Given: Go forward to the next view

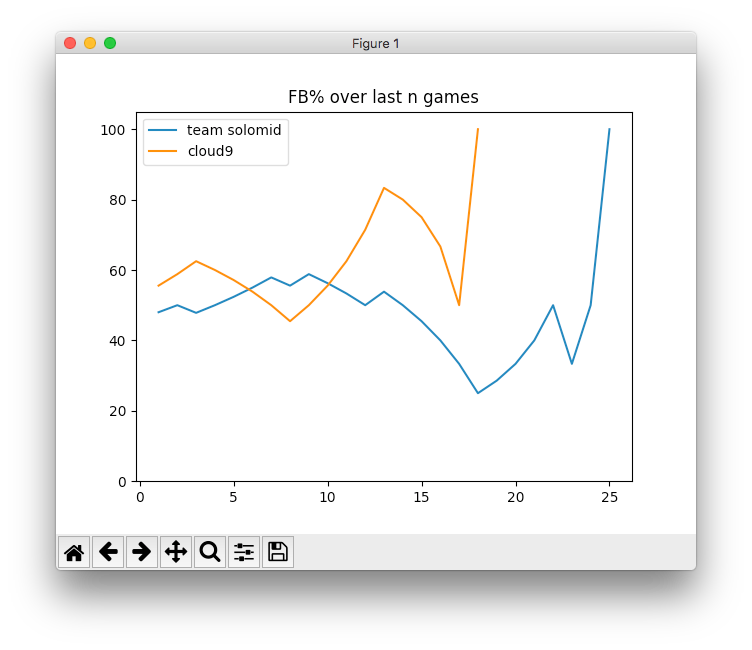Looking at the screenshot, I should [x=142, y=552].
